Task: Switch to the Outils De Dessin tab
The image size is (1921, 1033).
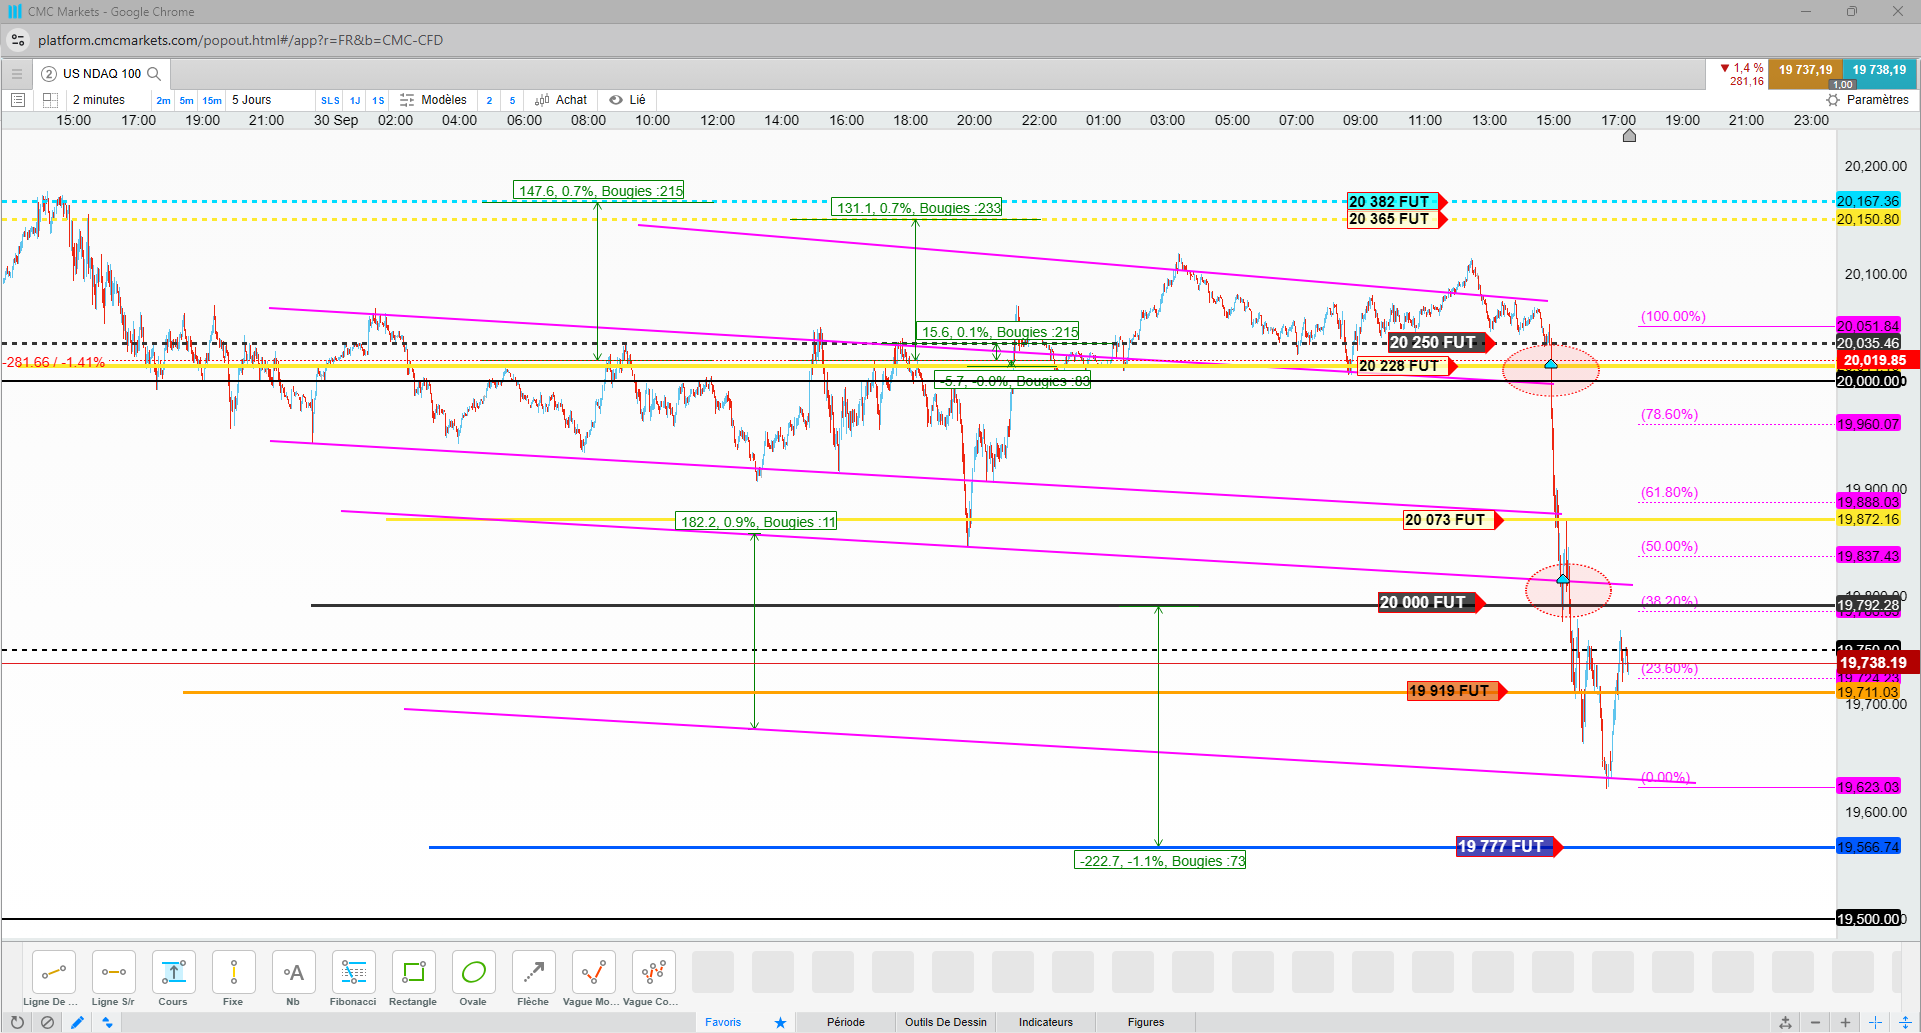Action: click(x=946, y=1022)
